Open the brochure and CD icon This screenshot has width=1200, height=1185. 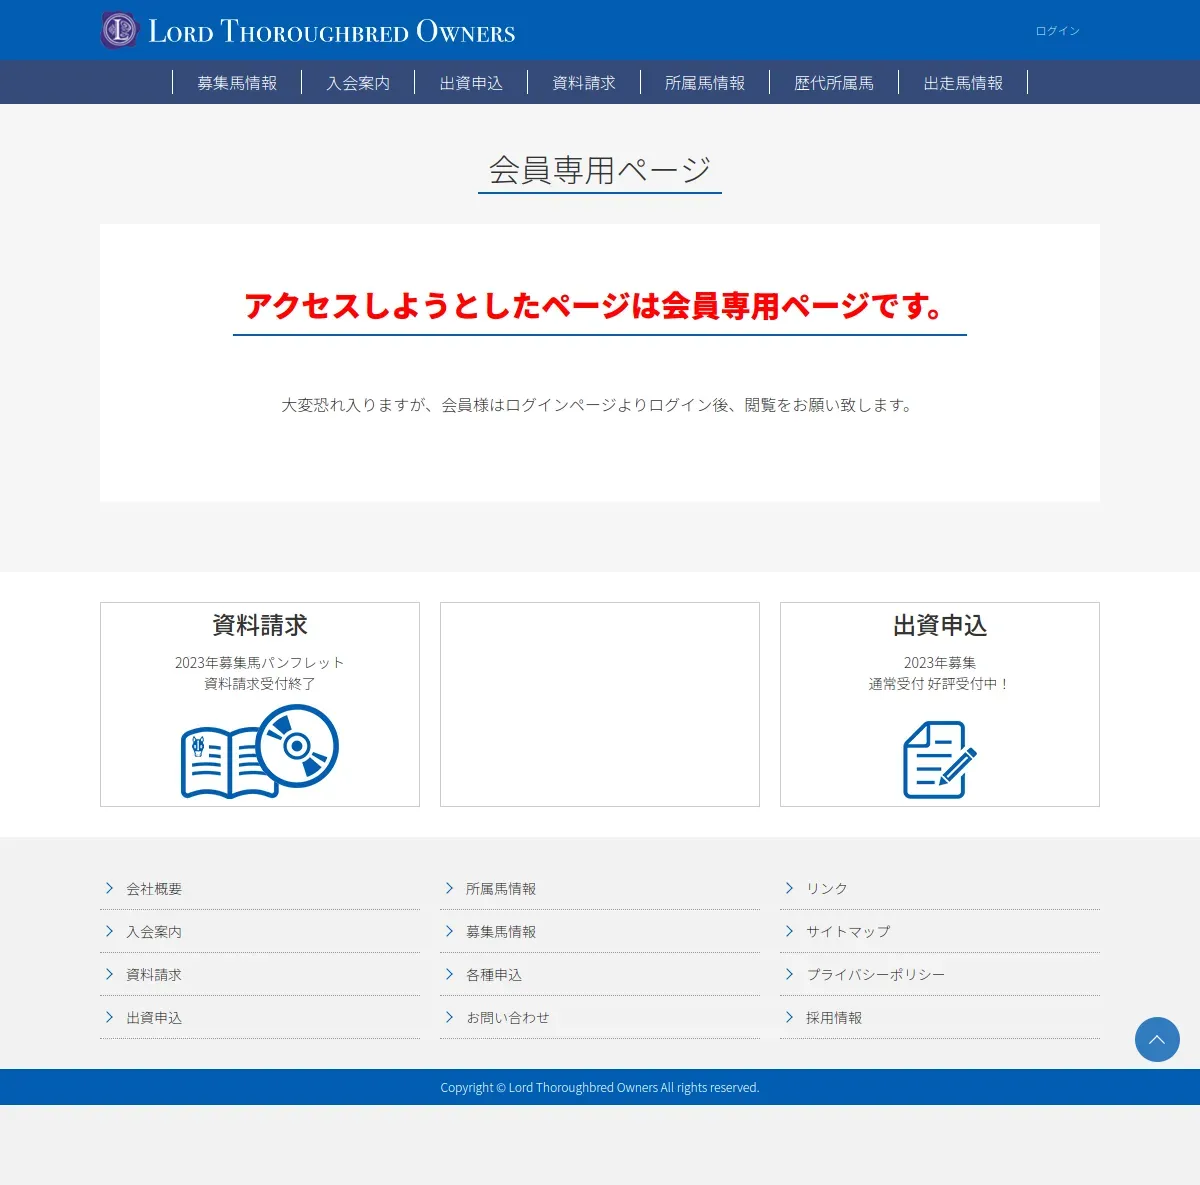pos(260,752)
